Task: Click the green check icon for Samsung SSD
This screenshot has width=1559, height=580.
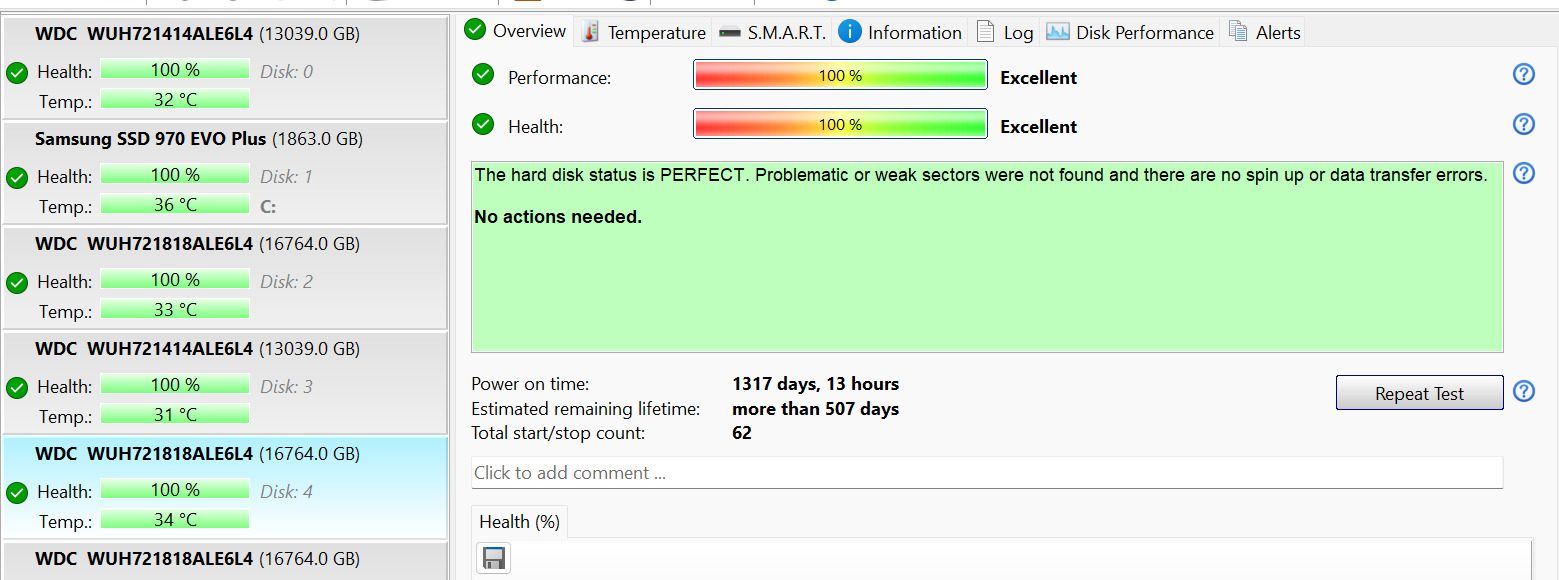Action: coord(17,177)
